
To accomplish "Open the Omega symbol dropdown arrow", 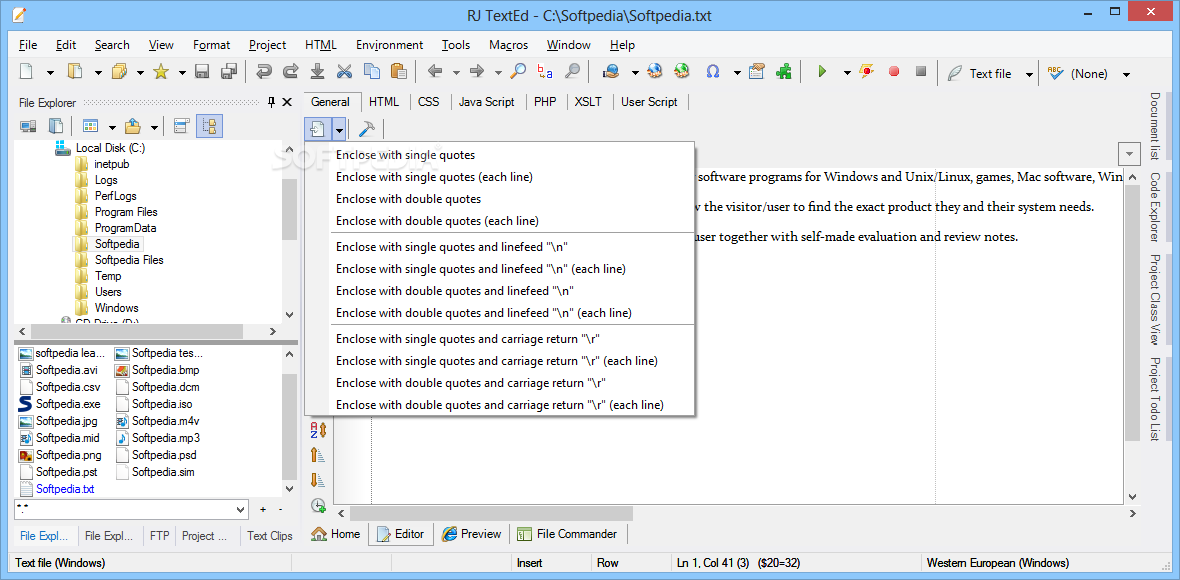I will point(737,73).
